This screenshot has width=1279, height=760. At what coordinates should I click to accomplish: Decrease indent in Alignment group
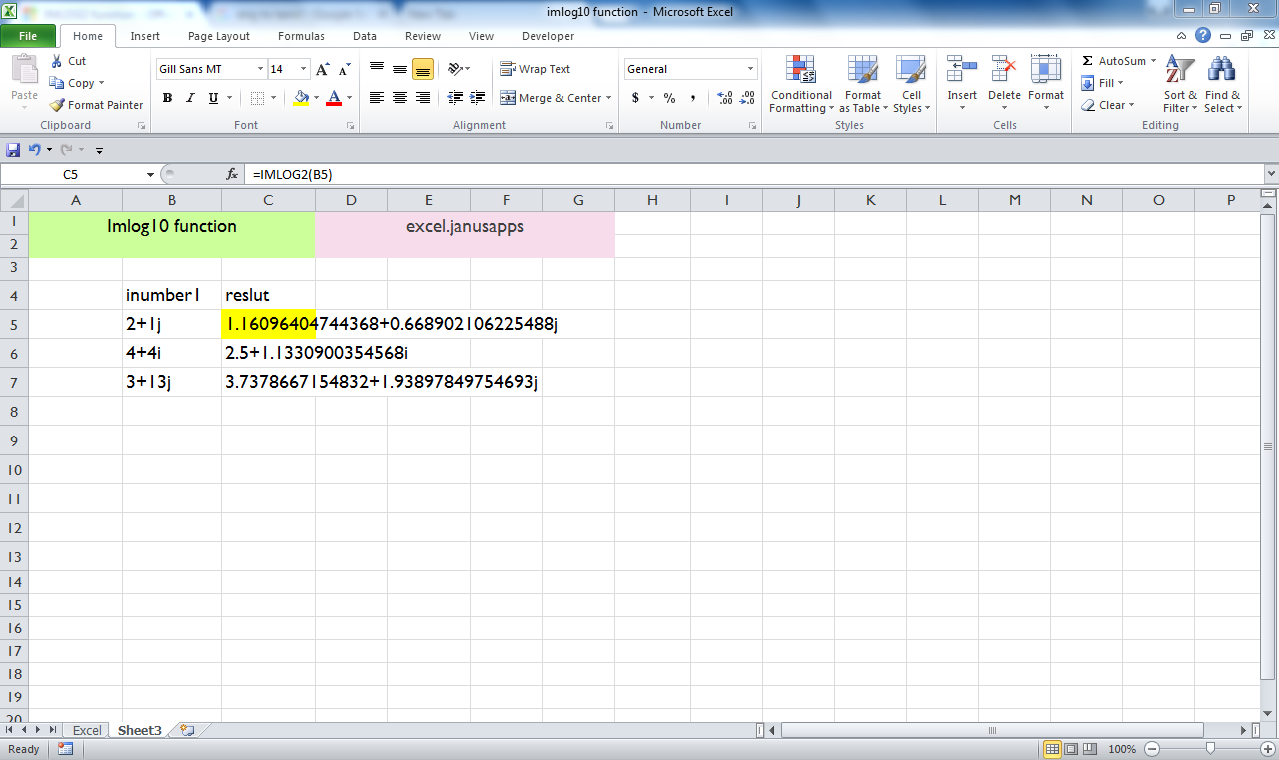[x=455, y=98]
